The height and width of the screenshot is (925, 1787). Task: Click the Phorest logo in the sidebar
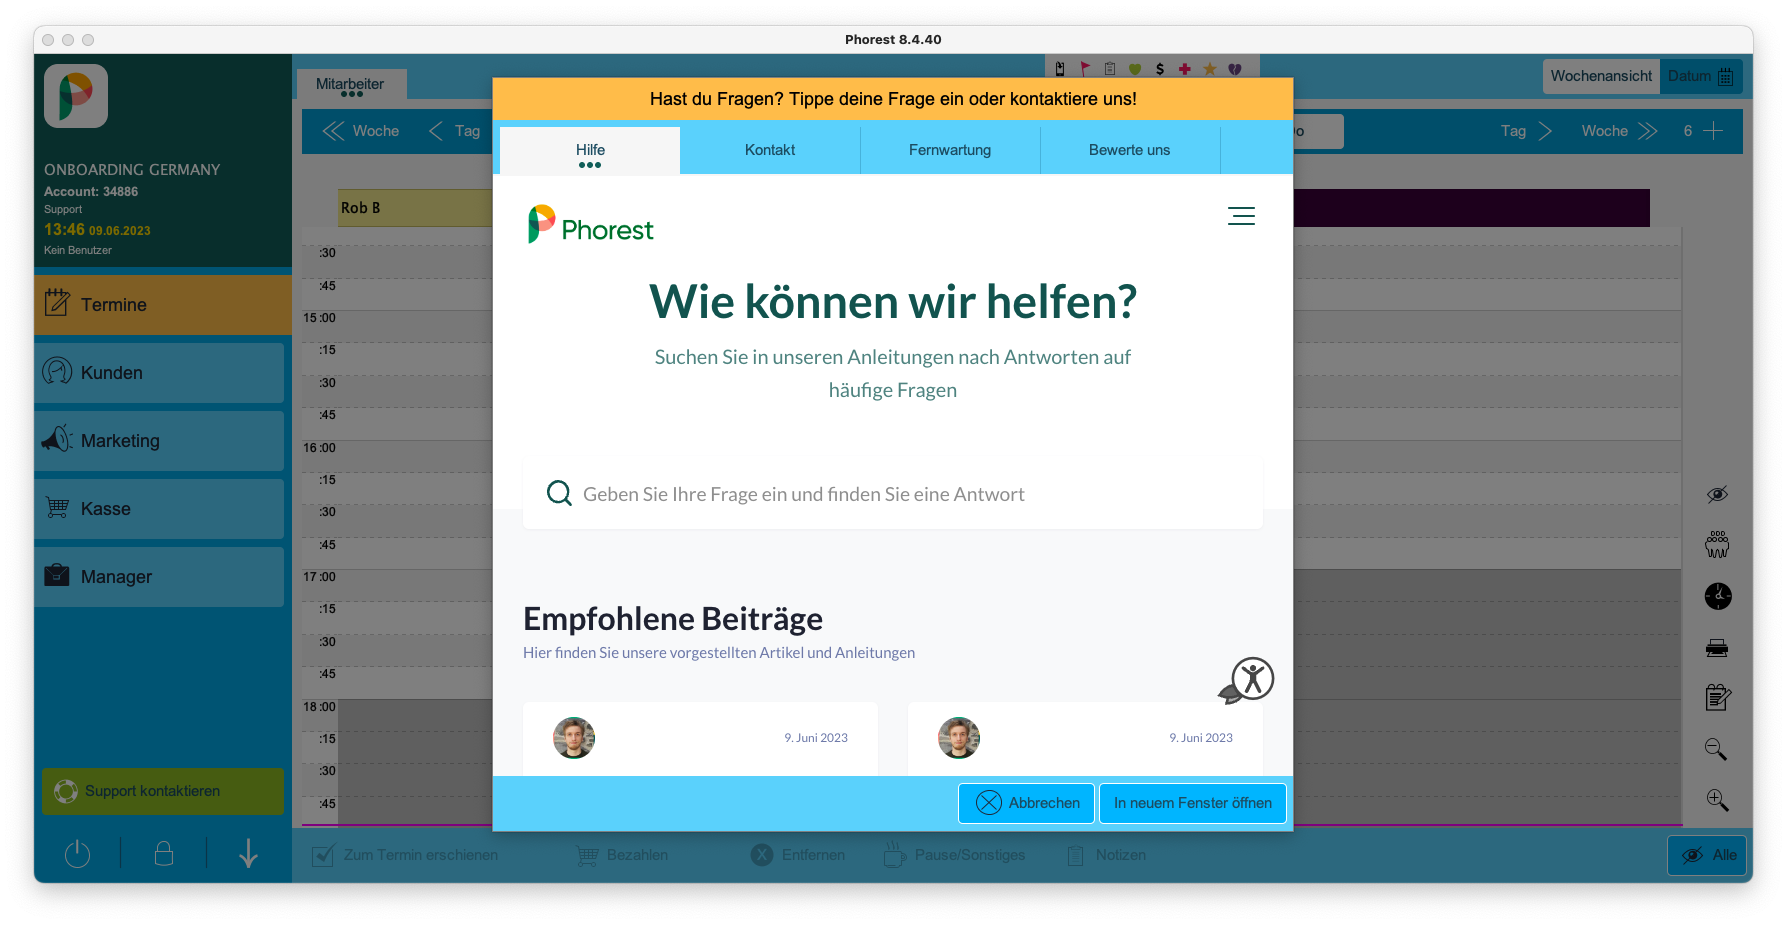click(76, 96)
